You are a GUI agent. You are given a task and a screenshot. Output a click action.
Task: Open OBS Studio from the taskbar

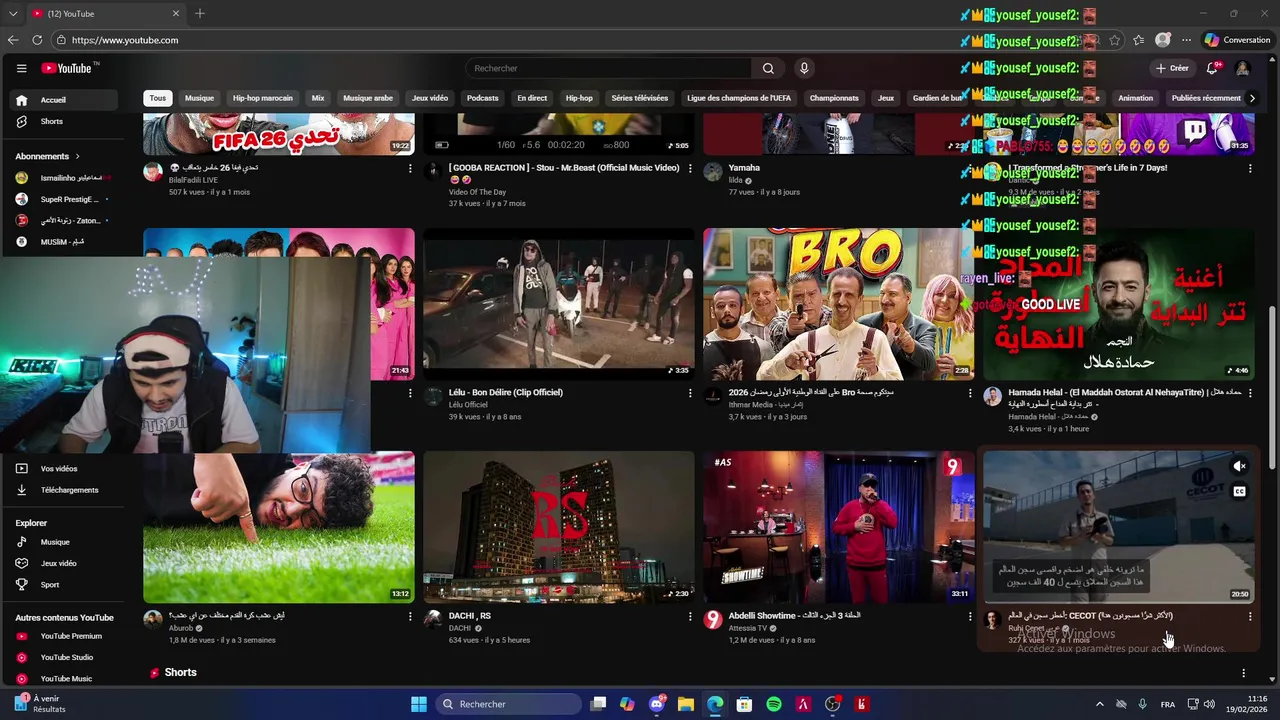832,704
